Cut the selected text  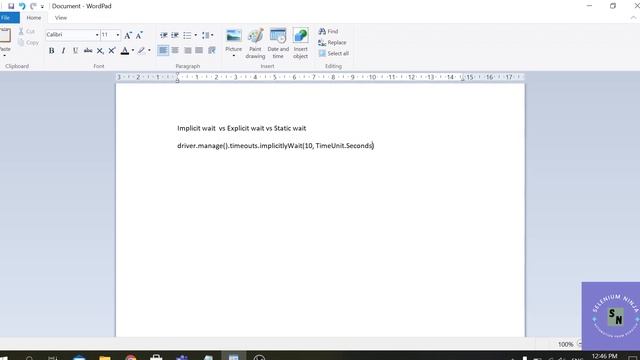coord(27,31)
